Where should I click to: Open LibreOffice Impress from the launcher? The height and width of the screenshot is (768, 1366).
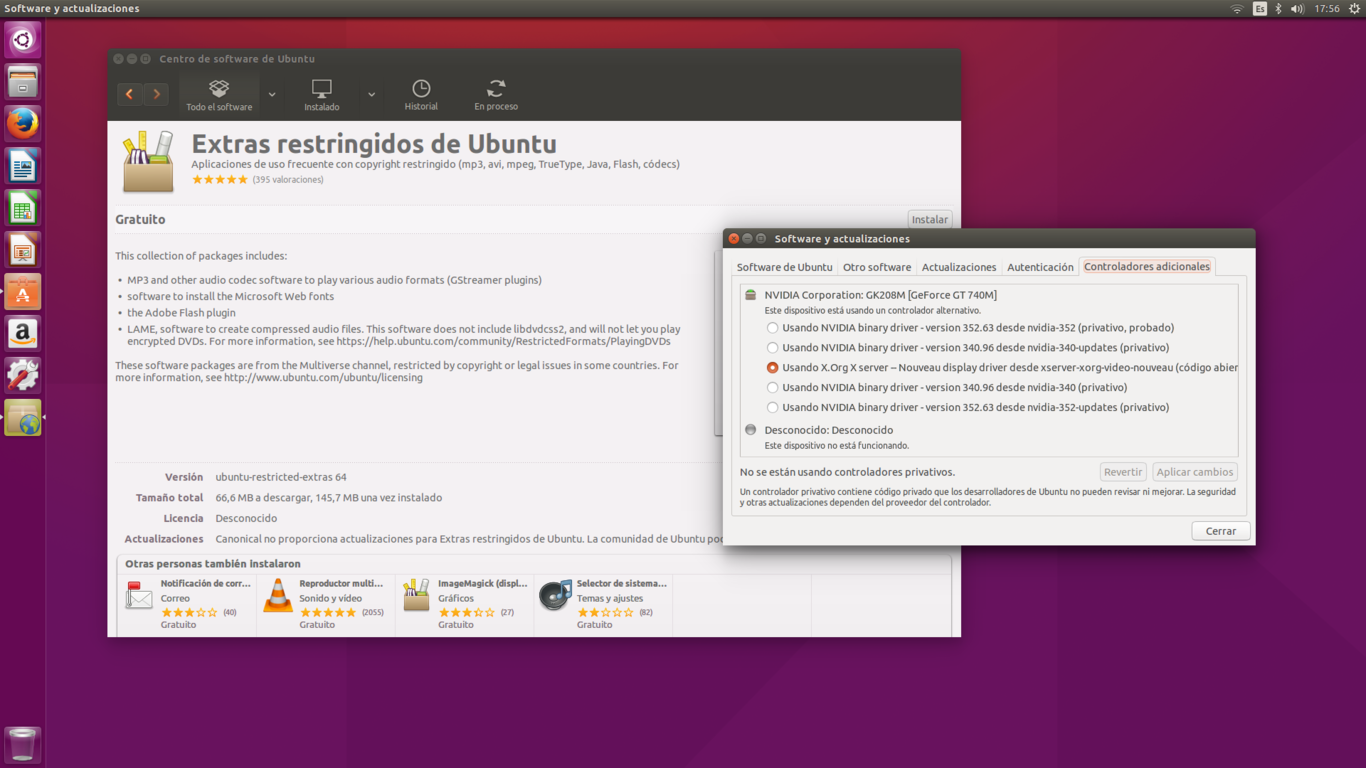[22, 250]
